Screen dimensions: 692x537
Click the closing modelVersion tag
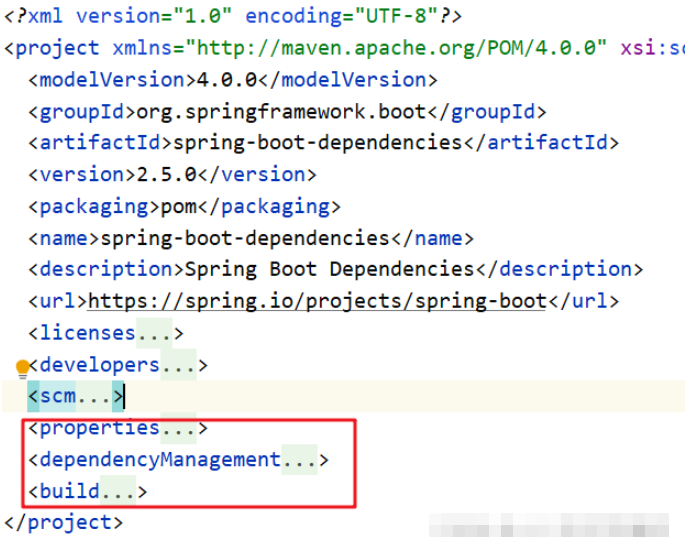click(x=348, y=80)
